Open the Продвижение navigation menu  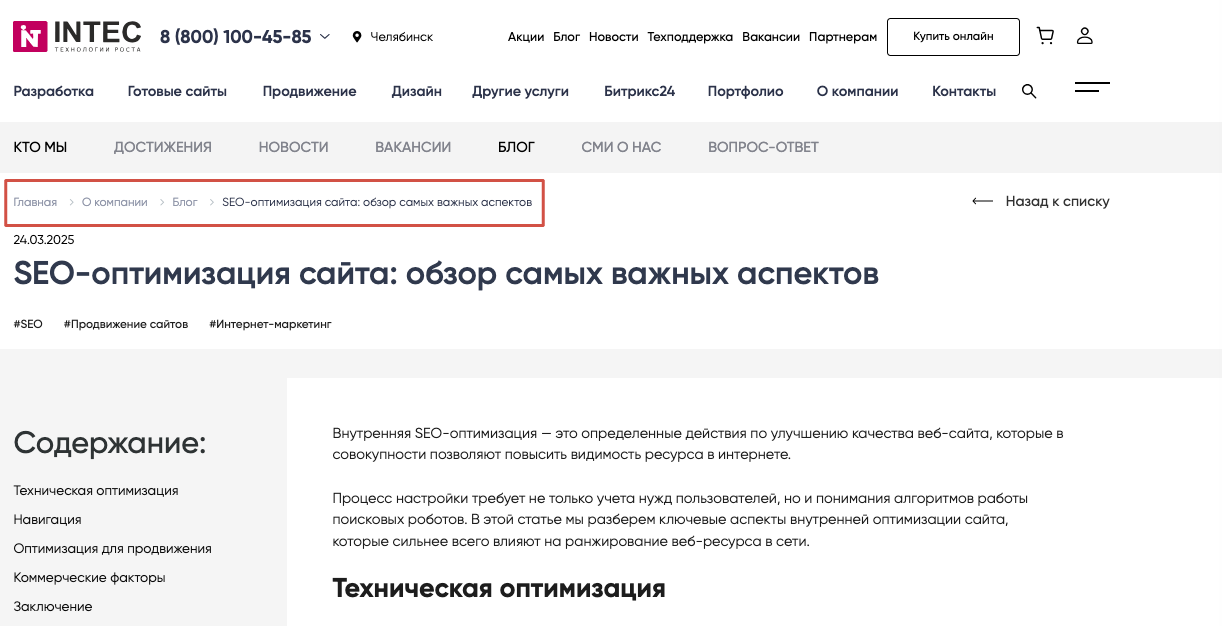point(309,90)
